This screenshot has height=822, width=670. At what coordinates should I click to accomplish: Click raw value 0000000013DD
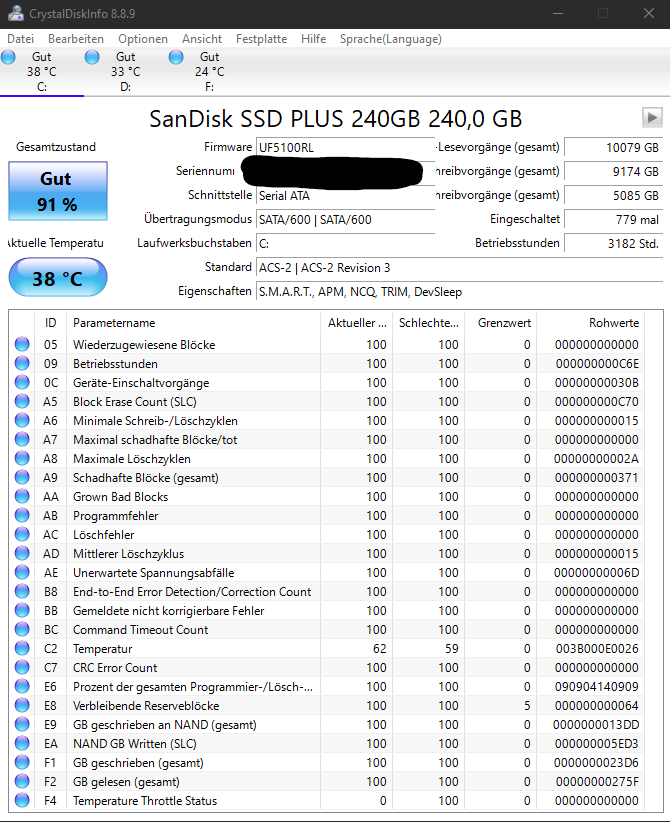coord(596,725)
